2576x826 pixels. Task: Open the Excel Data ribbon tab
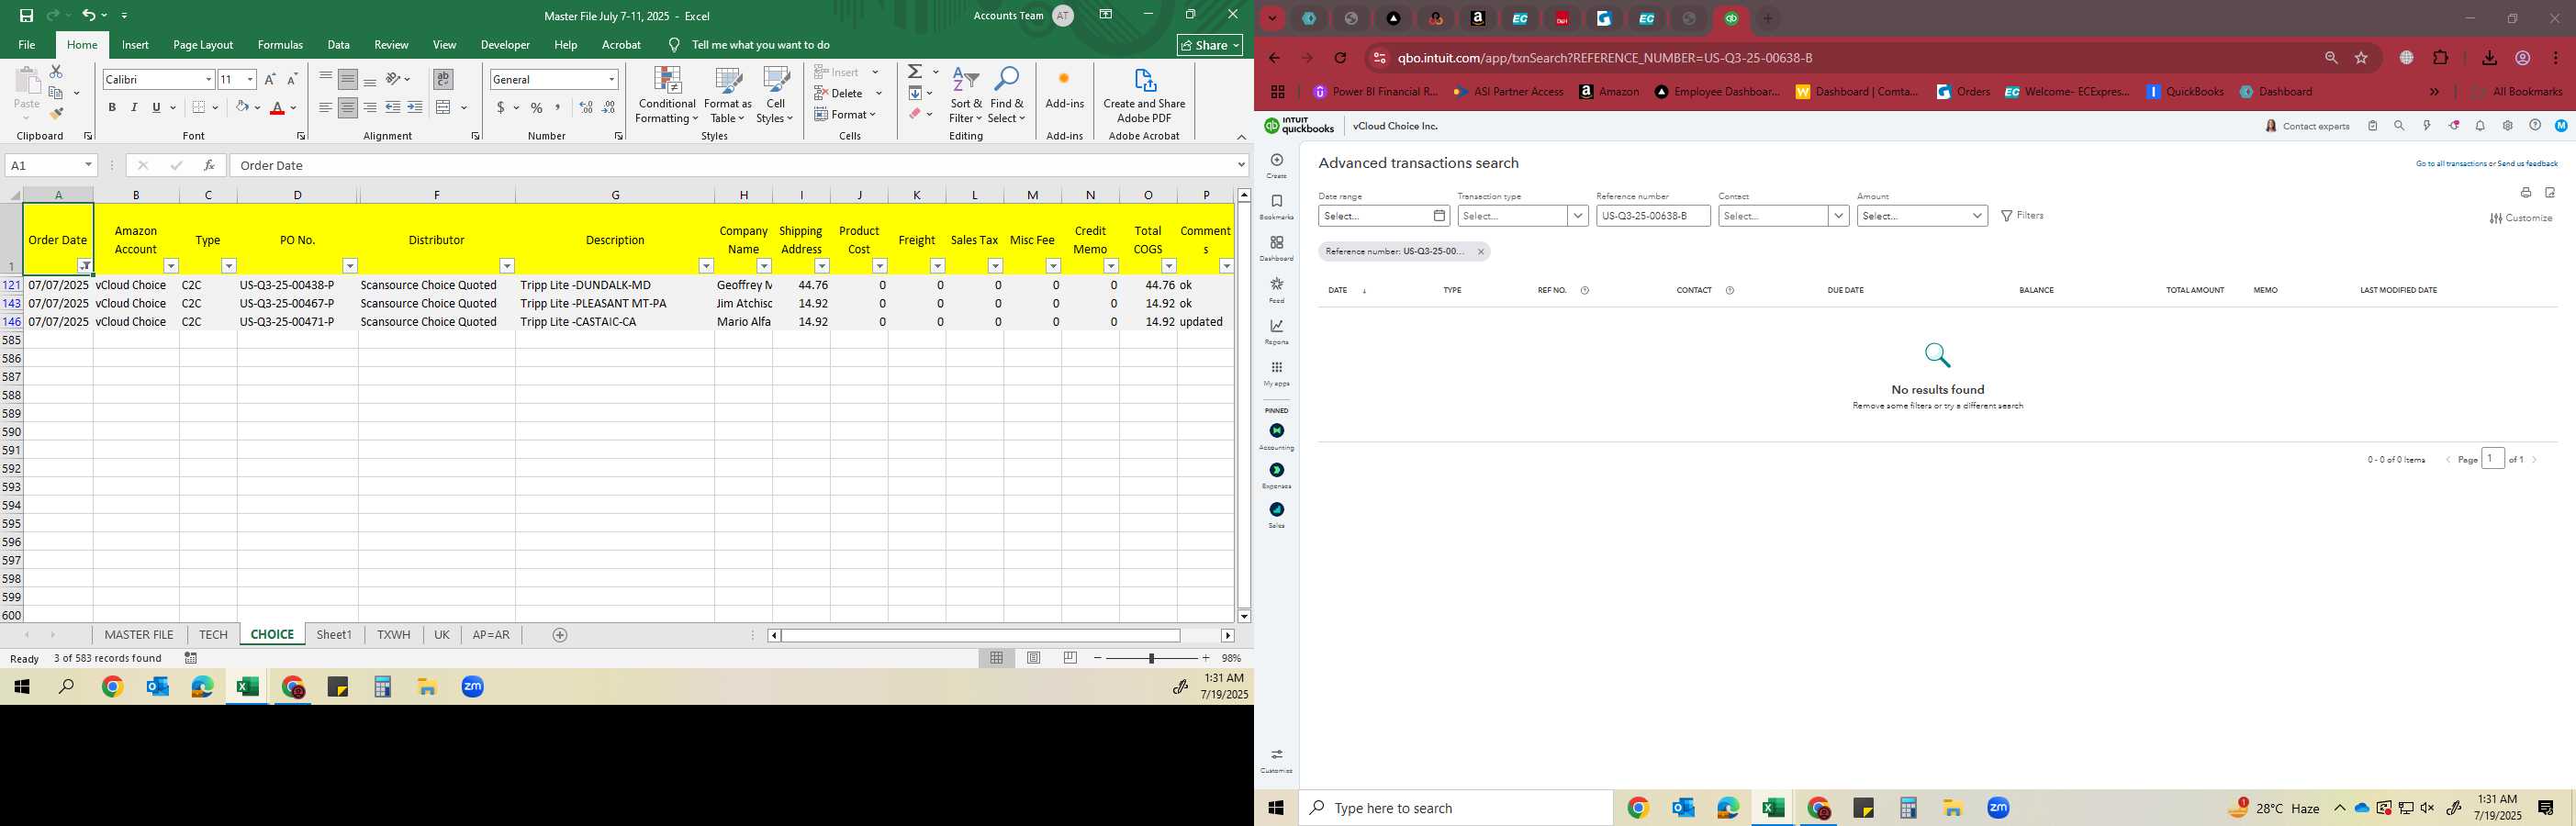339,45
